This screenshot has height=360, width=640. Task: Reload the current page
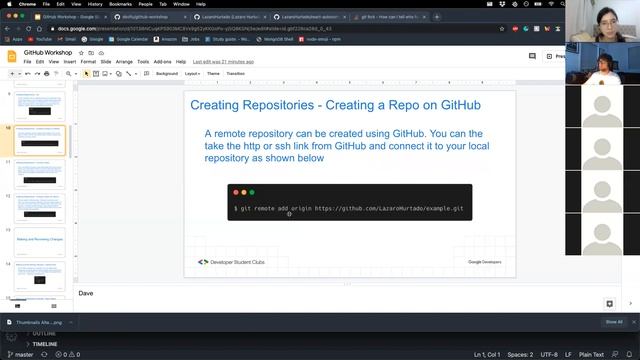click(x=29, y=29)
